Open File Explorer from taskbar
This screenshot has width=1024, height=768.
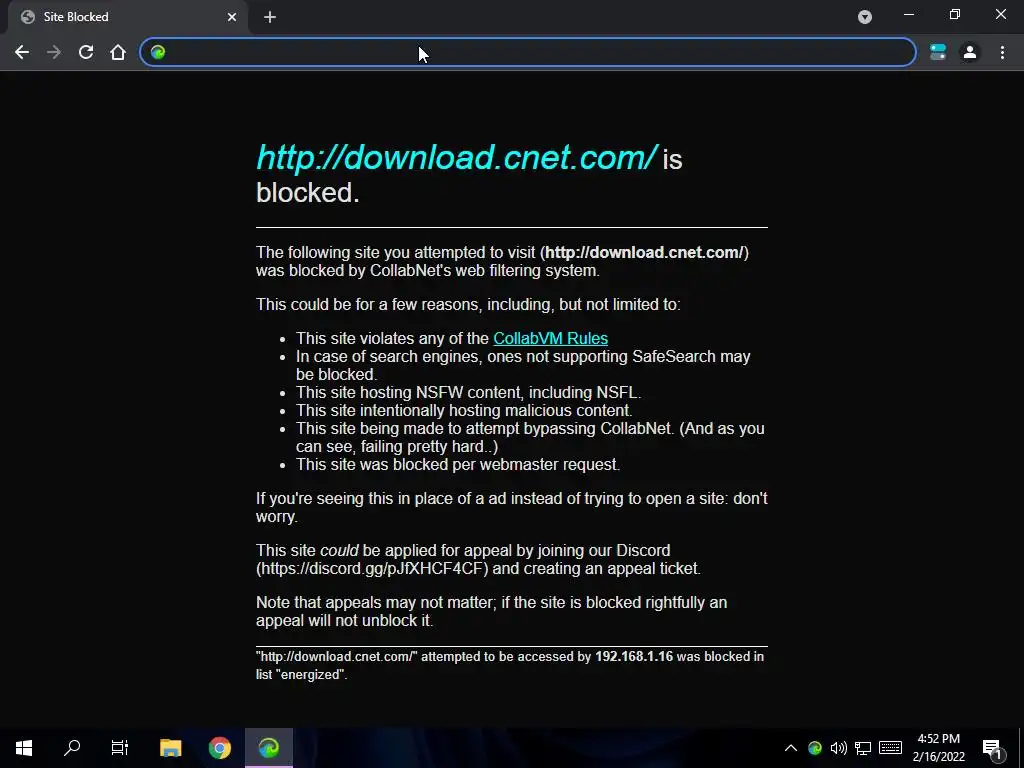coord(170,748)
